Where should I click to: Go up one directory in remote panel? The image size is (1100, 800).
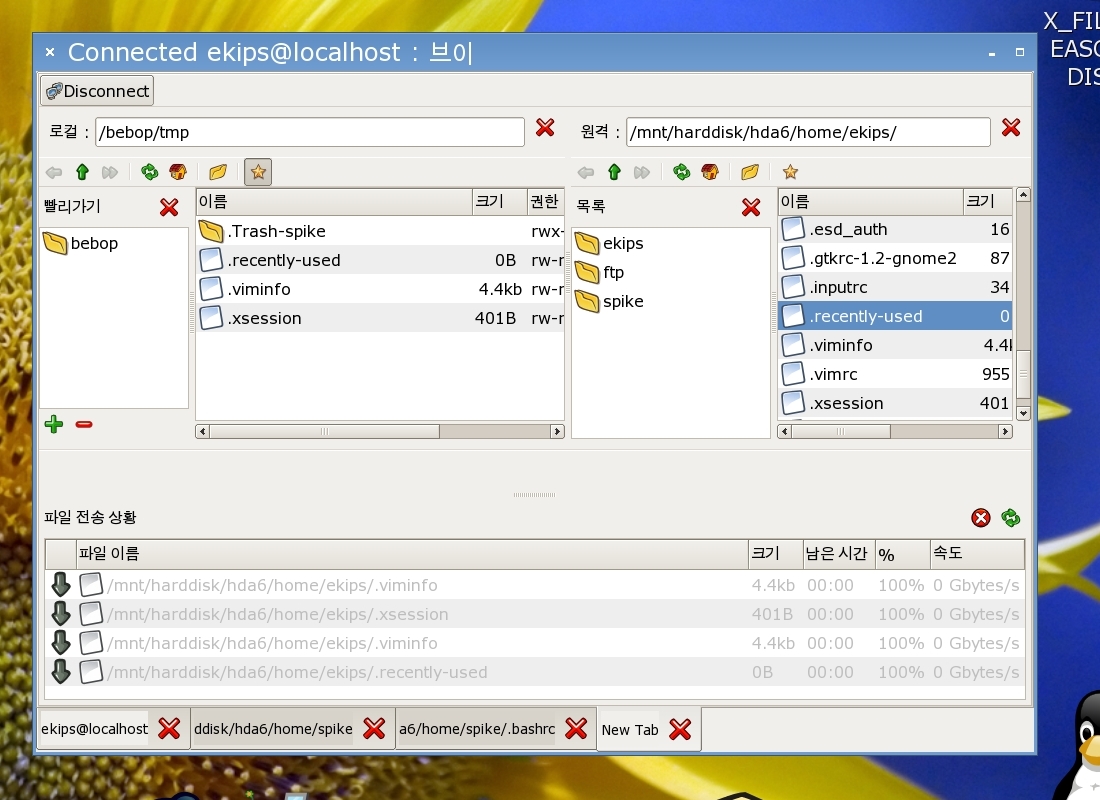coord(614,172)
